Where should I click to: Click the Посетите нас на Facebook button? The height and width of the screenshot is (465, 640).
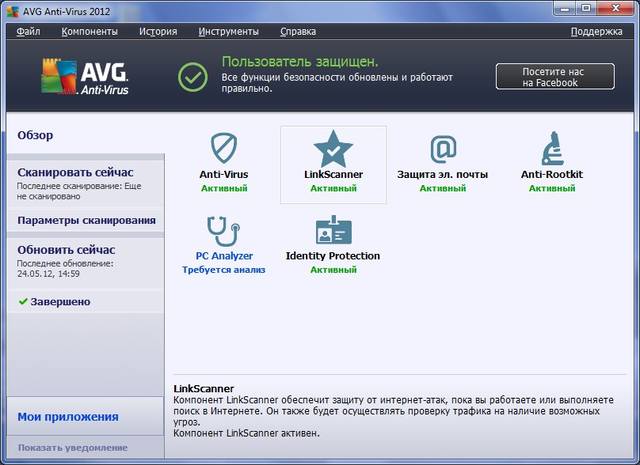pos(555,76)
